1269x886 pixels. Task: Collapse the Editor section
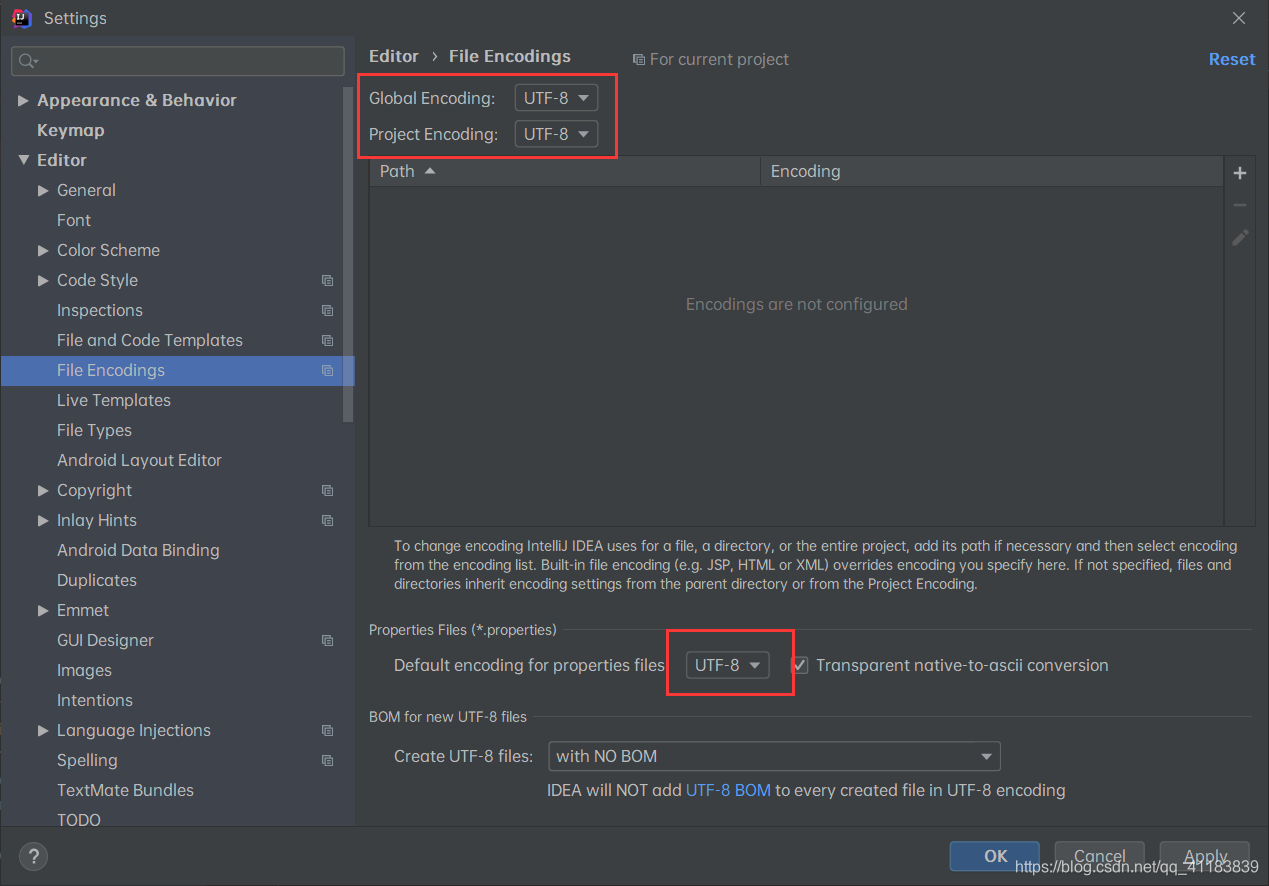(x=23, y=160)
